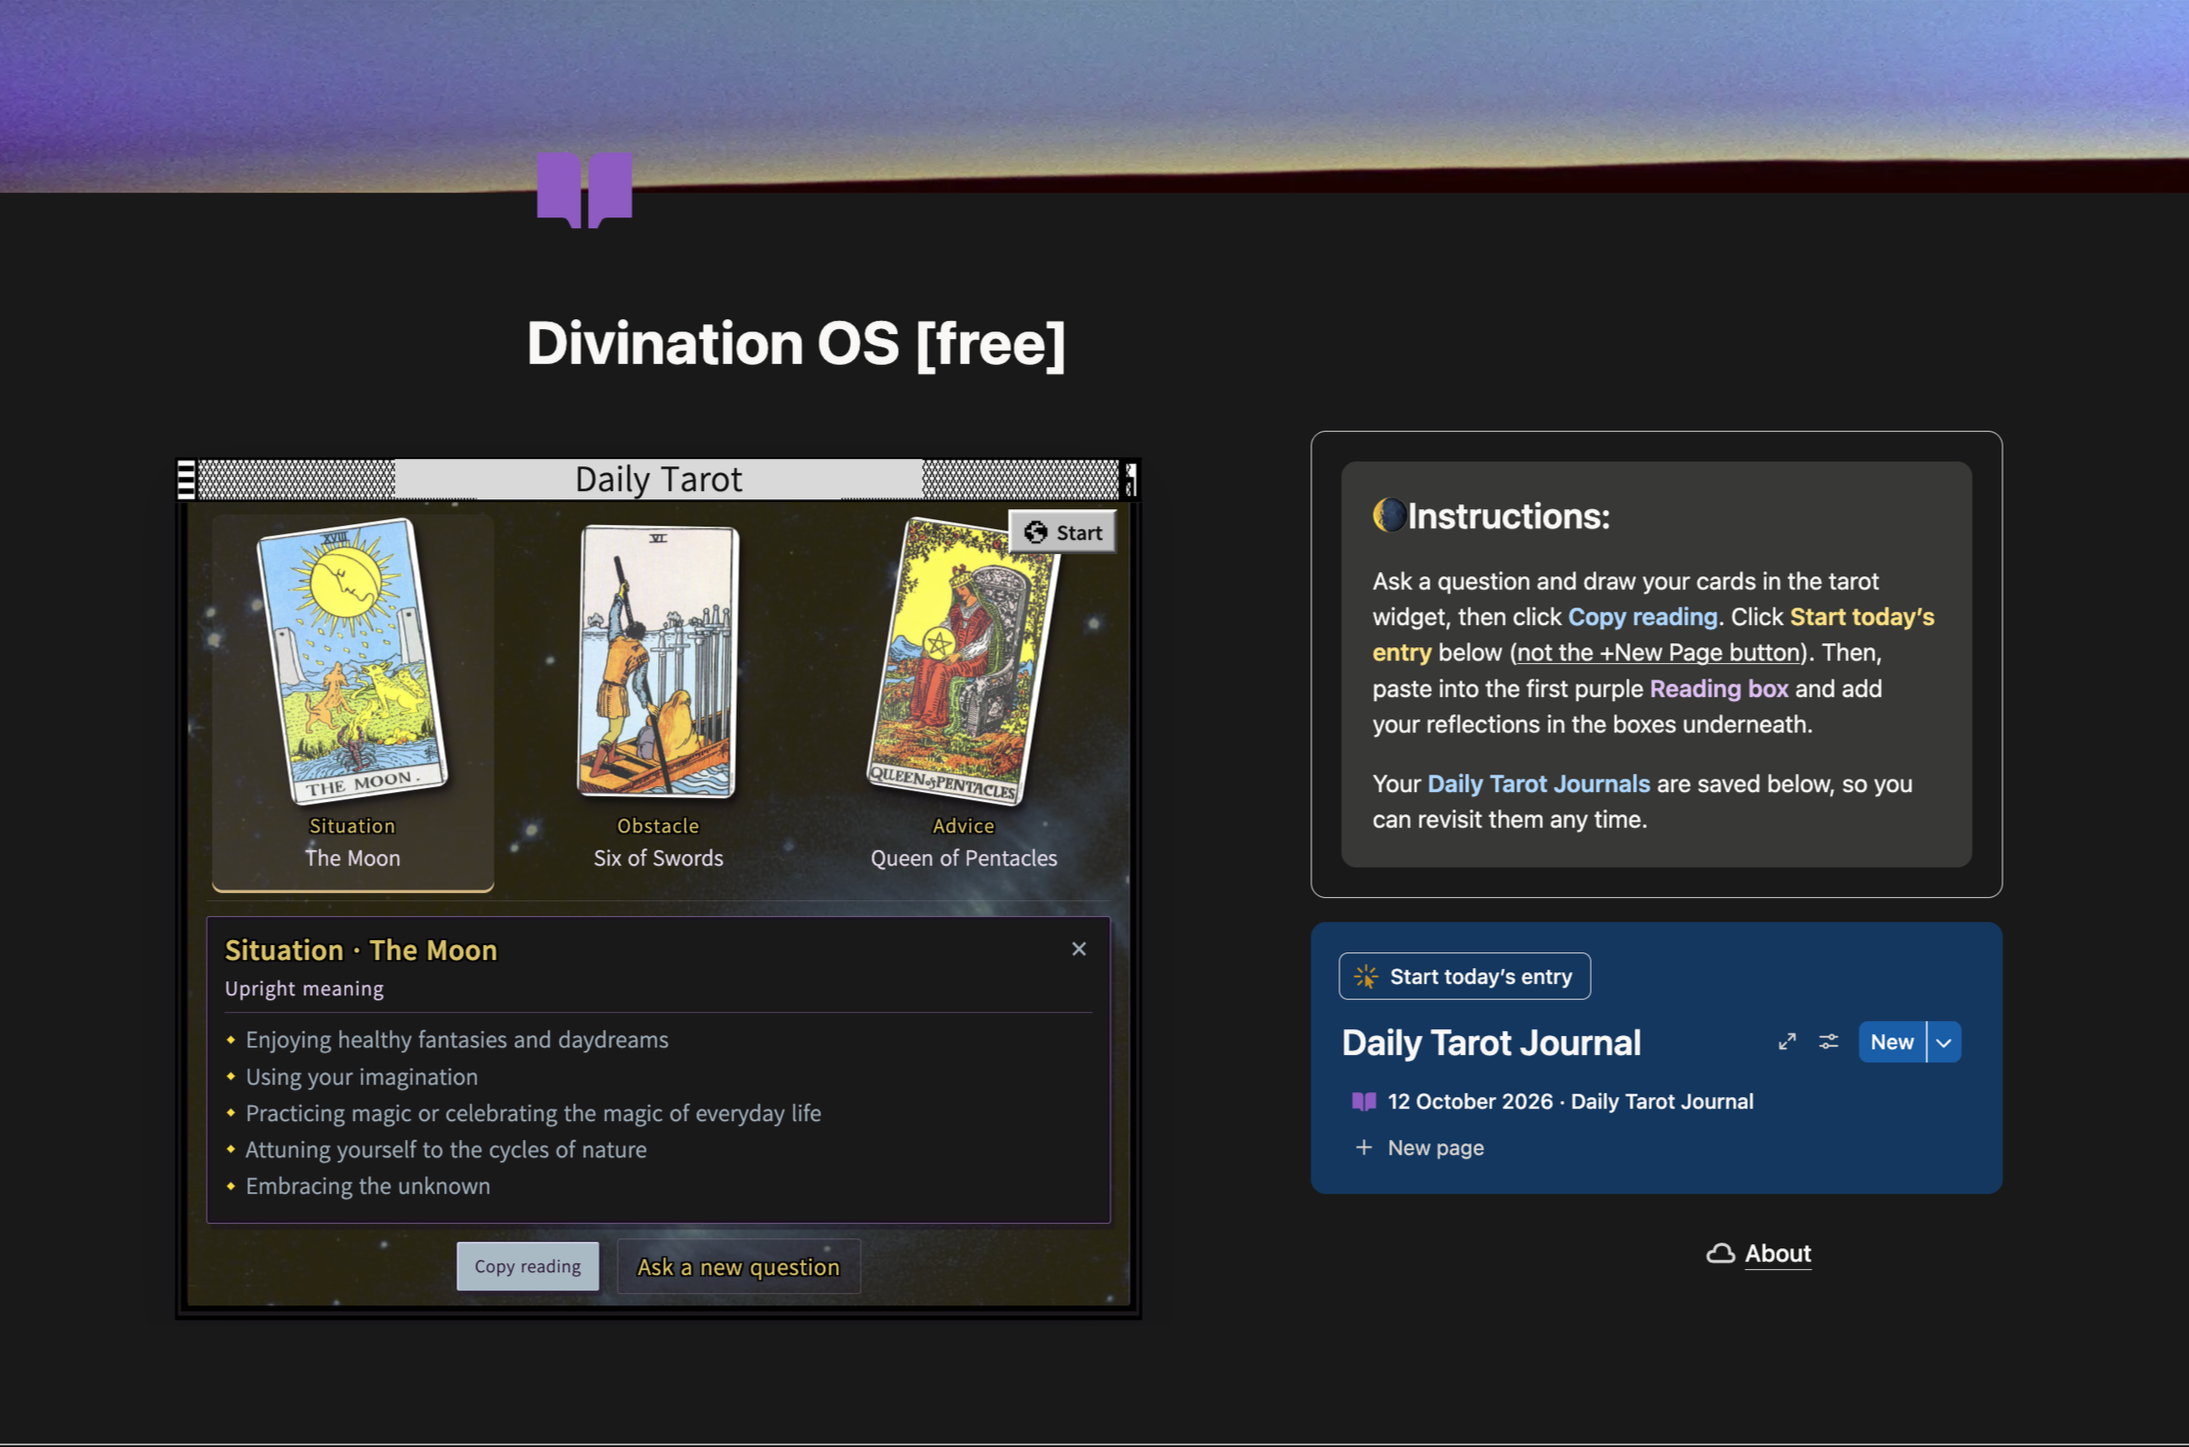Screen dimensions: 2189x1447
Task: Click the Copy reading button
Action: [x=528, y=1266]
